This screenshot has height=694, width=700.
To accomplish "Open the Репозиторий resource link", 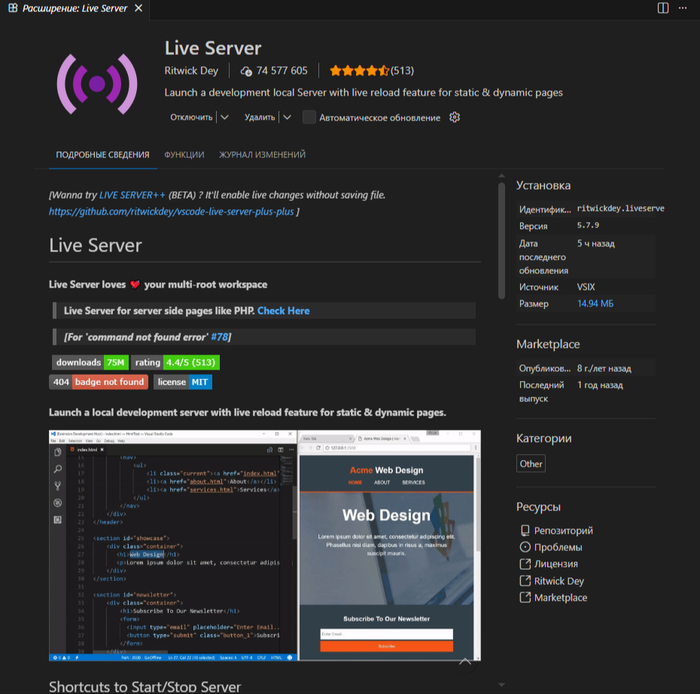I will [x=563, y=530].
